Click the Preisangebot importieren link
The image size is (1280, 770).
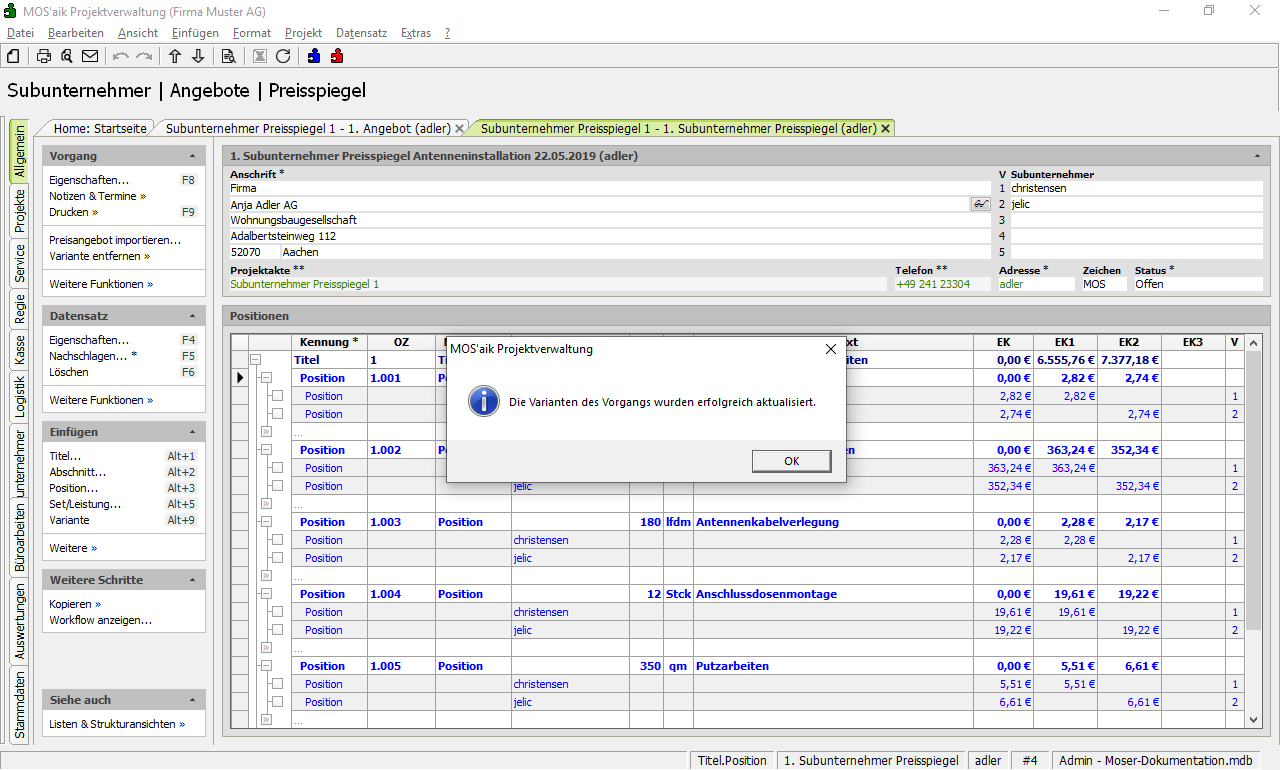(115, 240)
